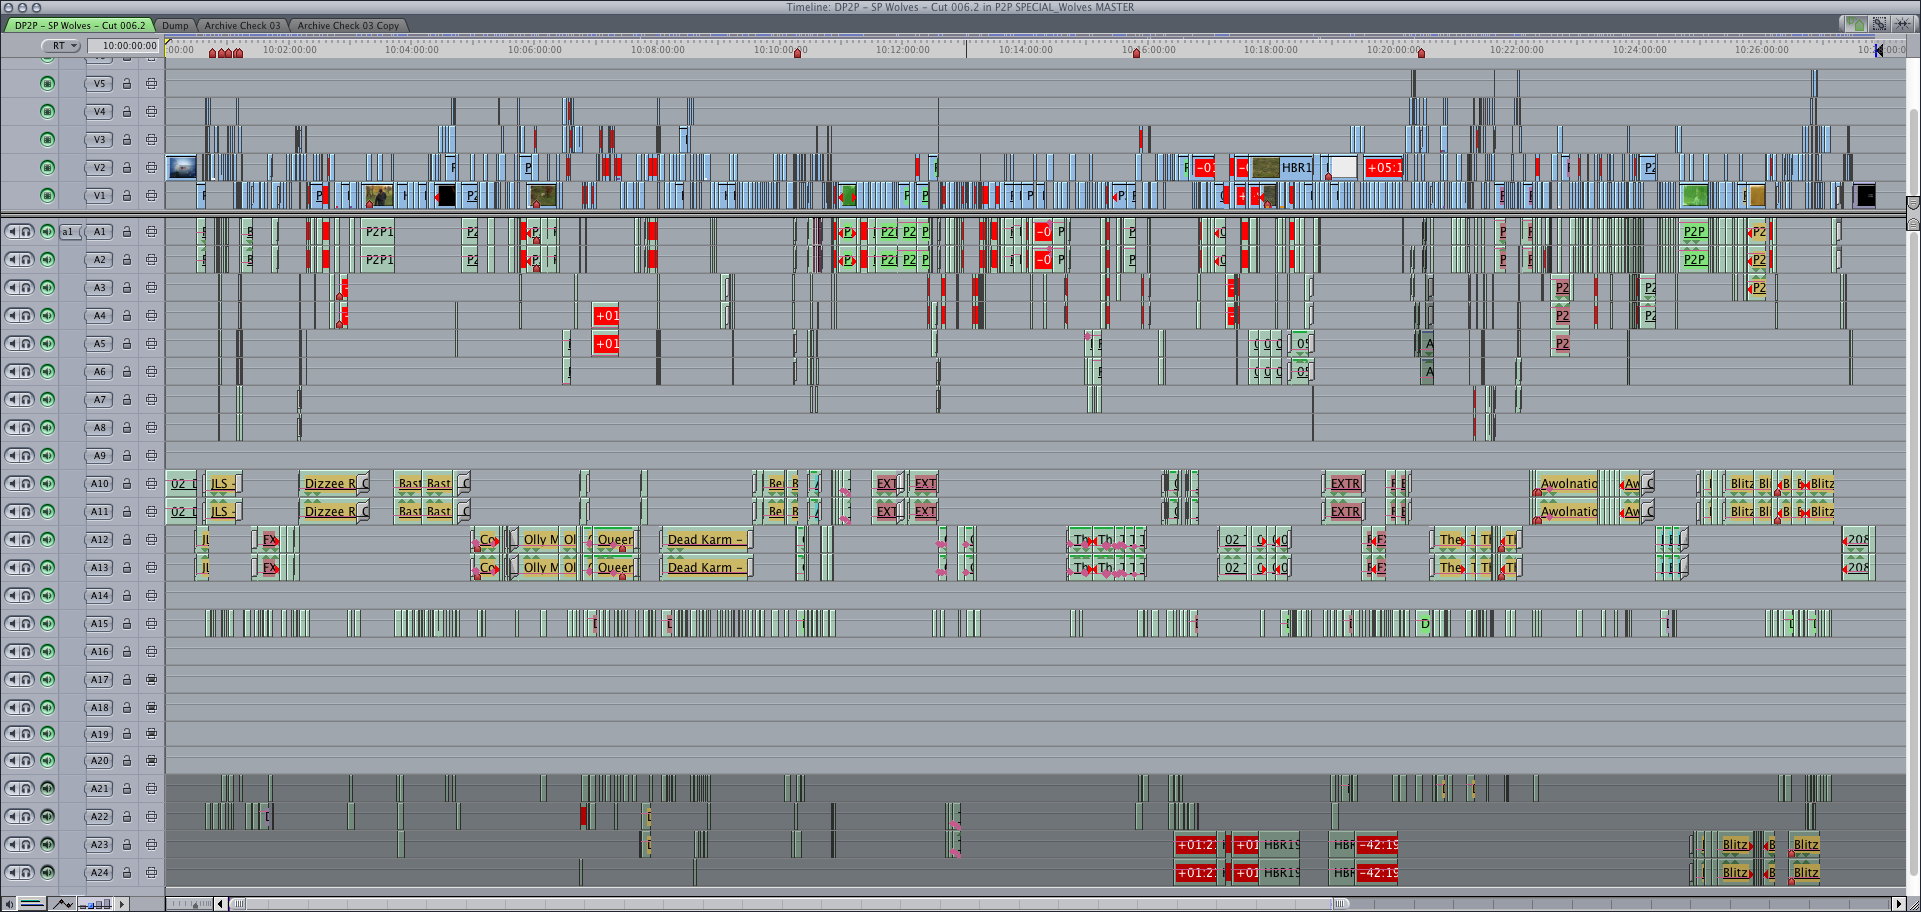Click the vertical video-track scroll bar
Viewport: 1921px width, 912px height.
click(x=1913, y=150)
